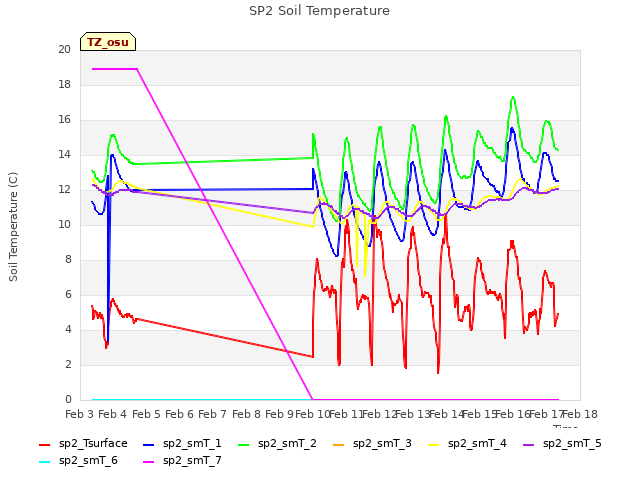Click the 18 y-axis tick label
Viewport: 640px width, 480px height.
click(64, 84)
